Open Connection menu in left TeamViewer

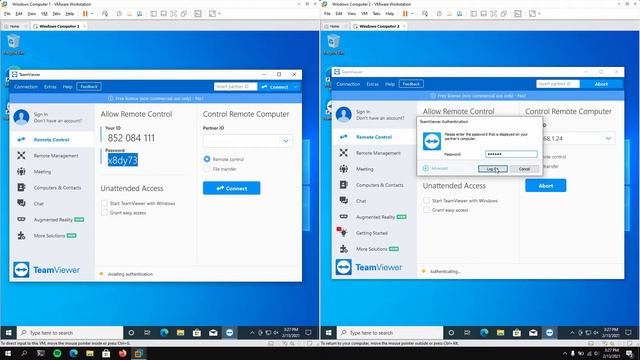[x=26, y=87]
